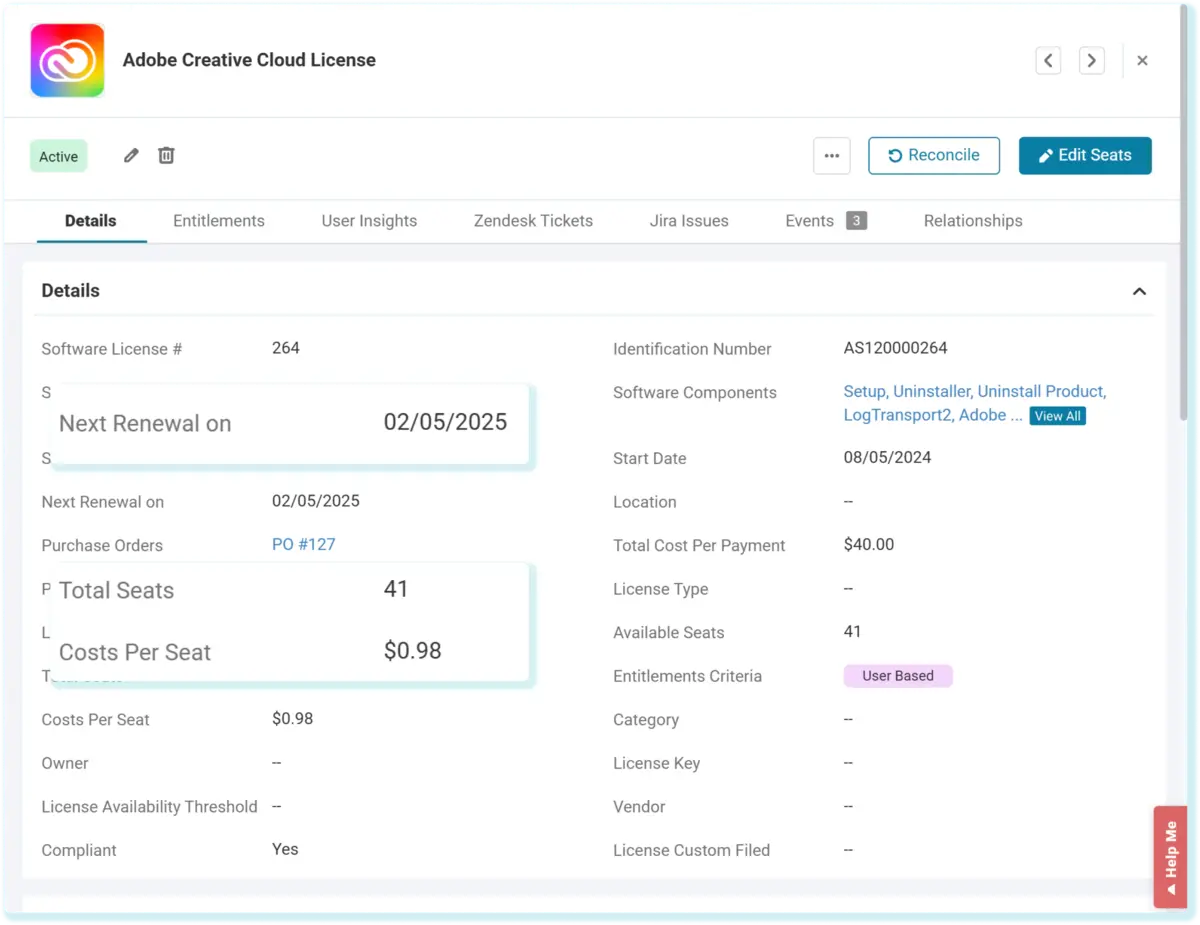Select the Relationships tab
This screenshot has height=925, width=1200.
[972, 221]
